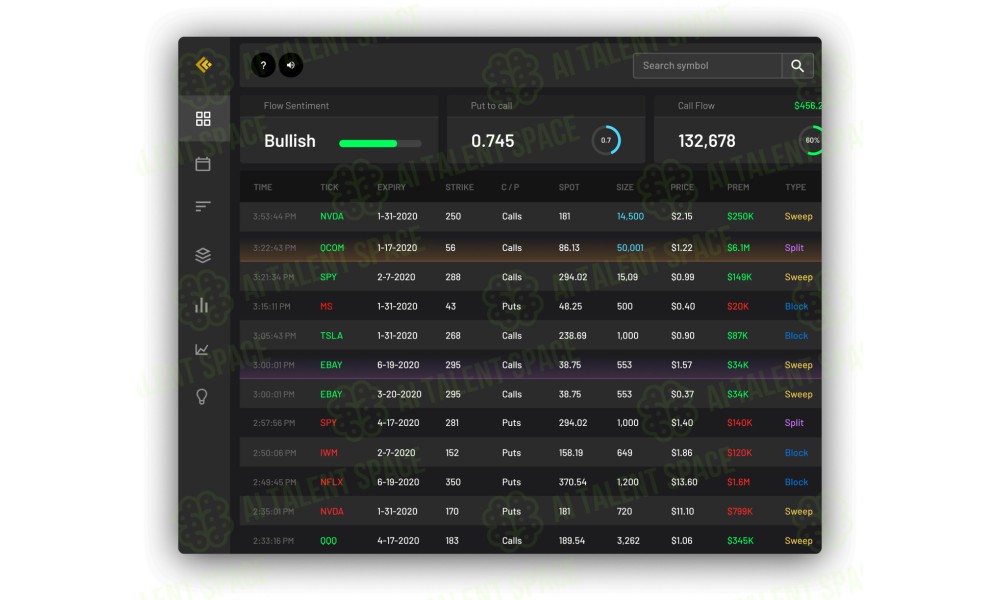Select the "Flow Sentiment" card title
1000x600 pixels.
pyautogui.click(x=296, y=106)
